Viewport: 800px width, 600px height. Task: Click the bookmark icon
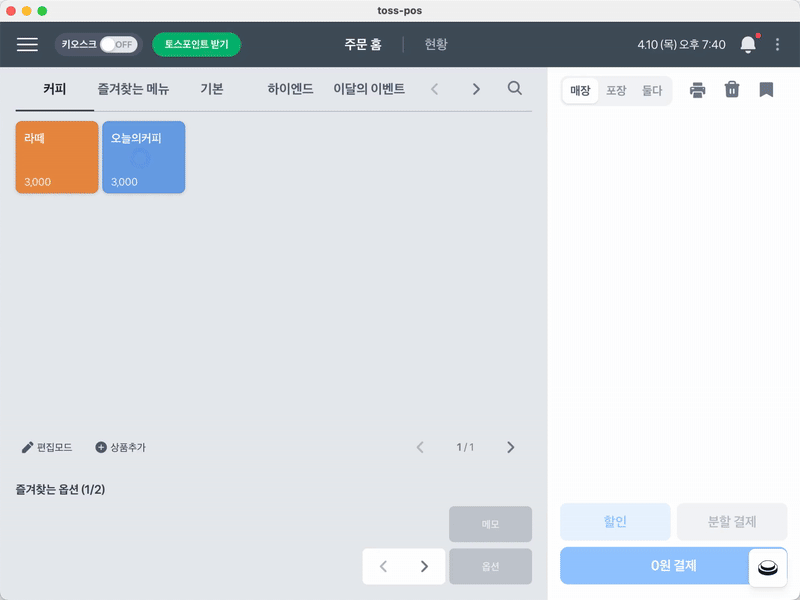[766, 90]
